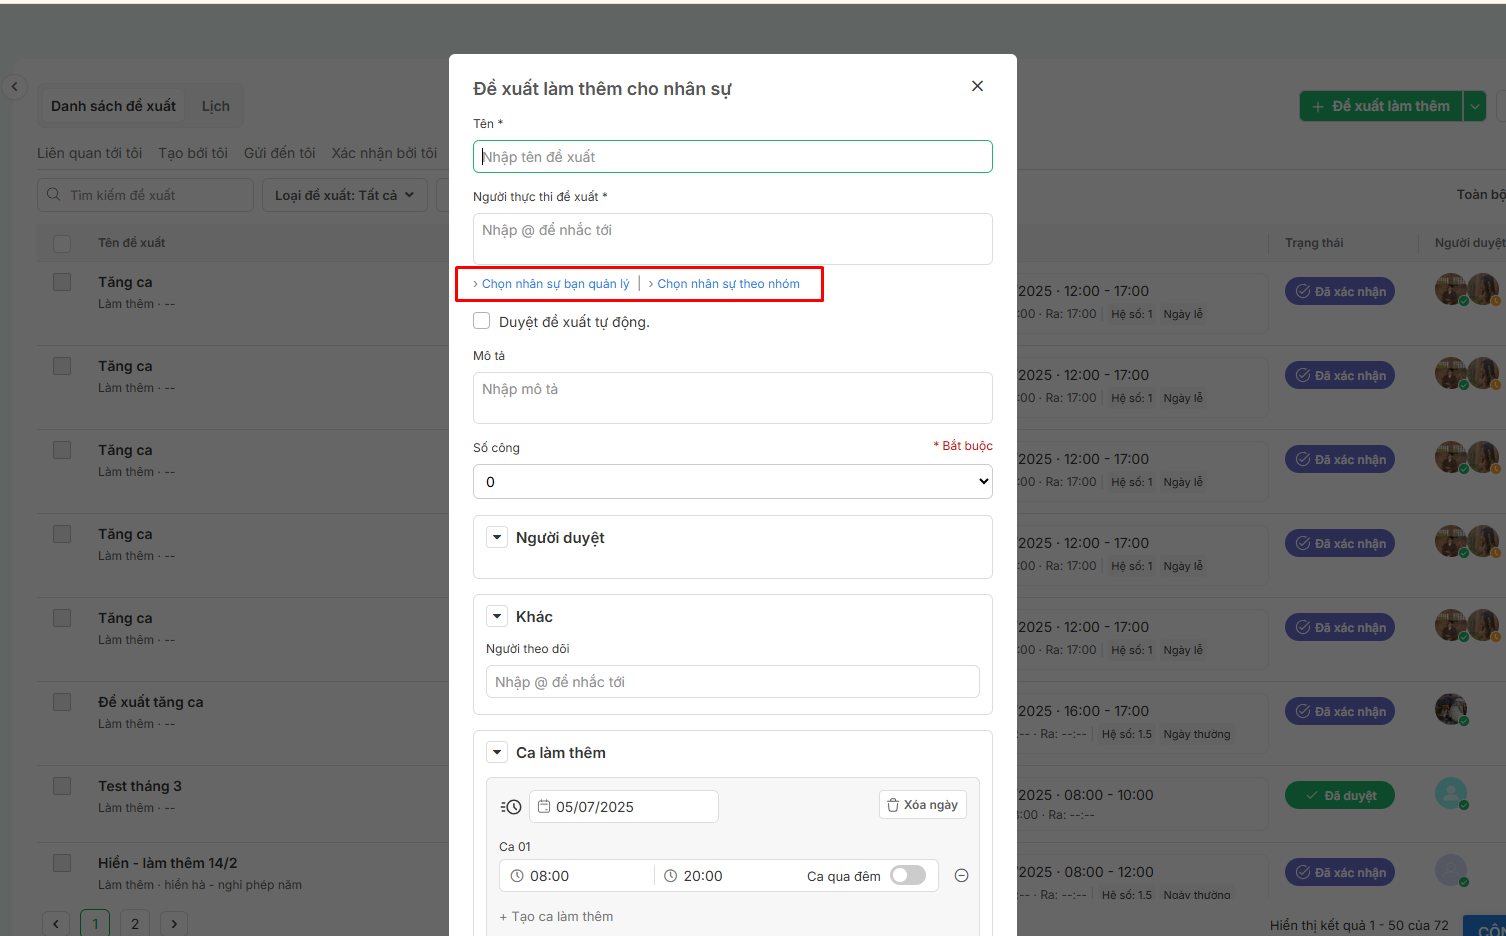The width and height of the screenshot is (1506, 936).
Task: Click avatar in Hiển - làm thêm 14/2 row
Action: tap(1451, 870)
